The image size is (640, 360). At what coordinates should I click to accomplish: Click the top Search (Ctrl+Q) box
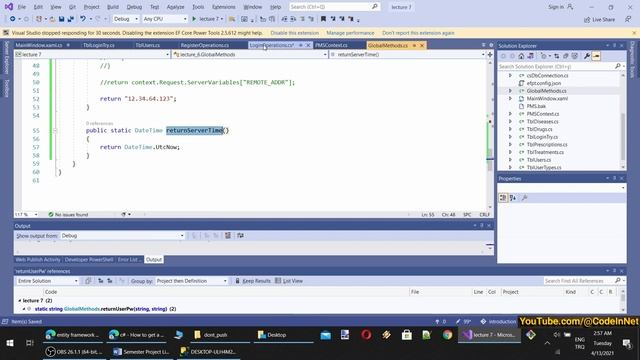click(334, 7)
